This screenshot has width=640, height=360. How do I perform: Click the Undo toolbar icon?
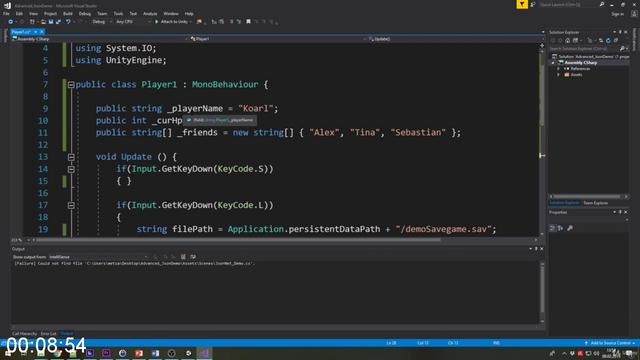(x=68, y=22)
